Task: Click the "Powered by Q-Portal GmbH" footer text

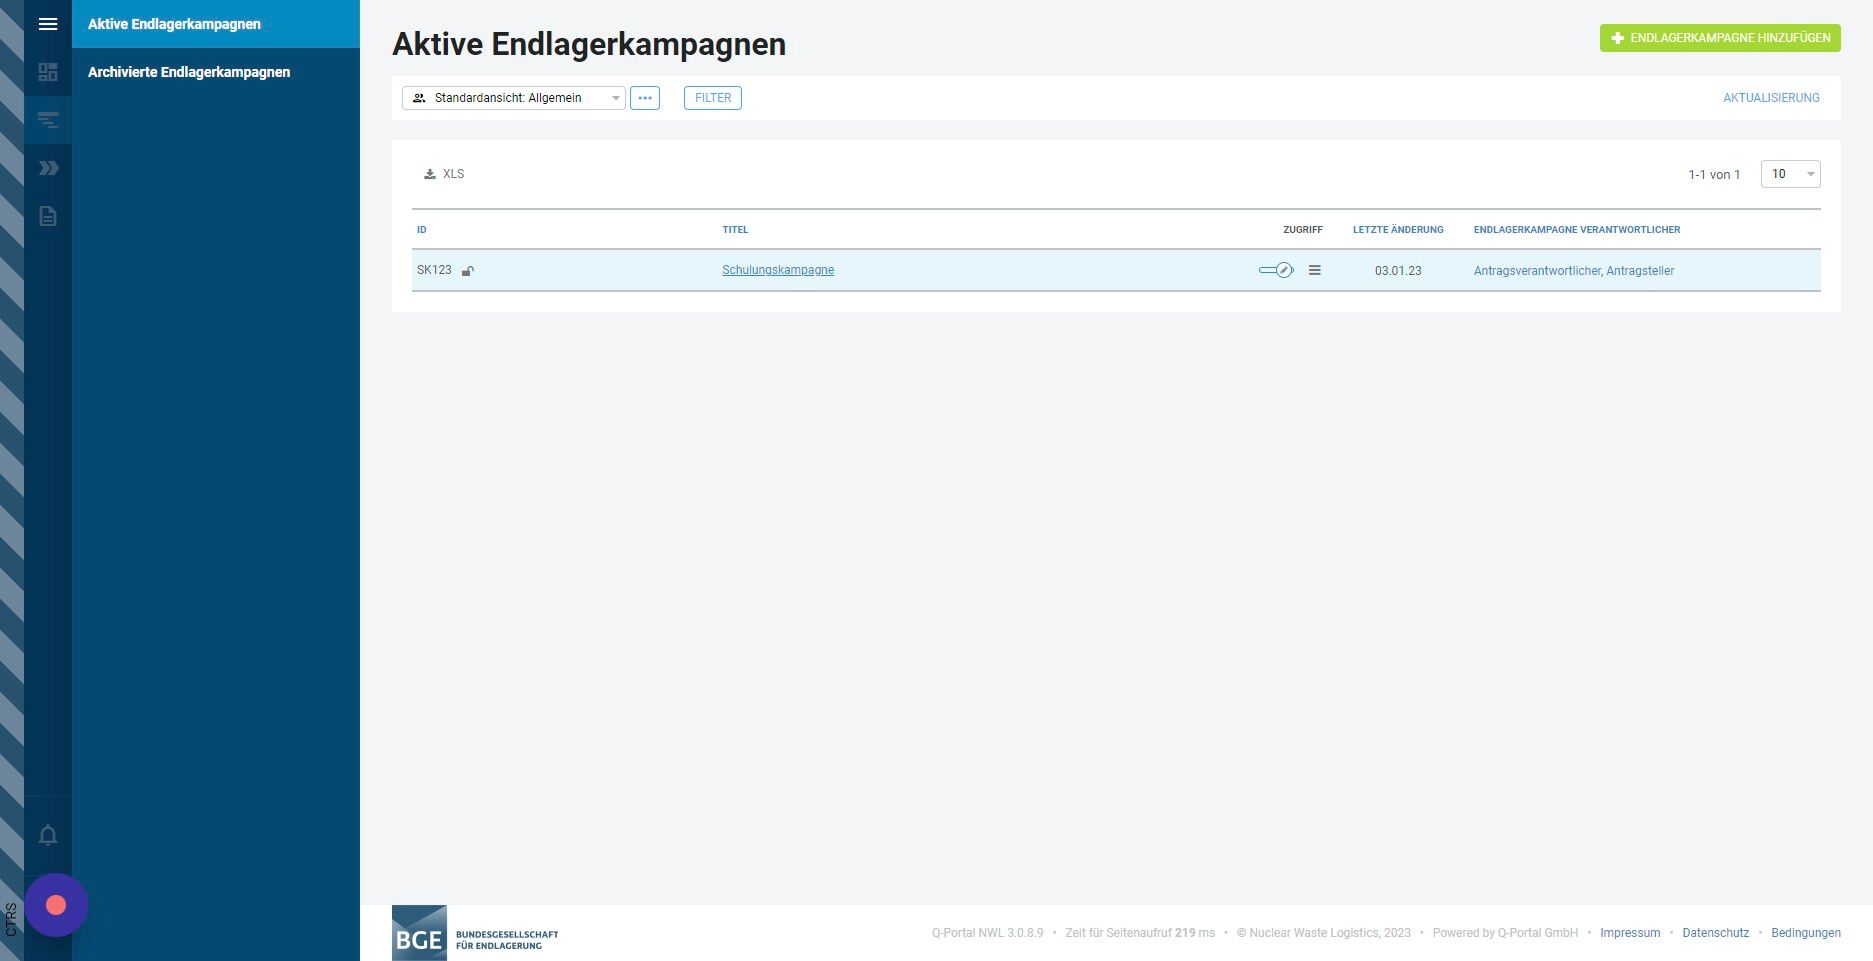Action: [x=1505, y=933]
